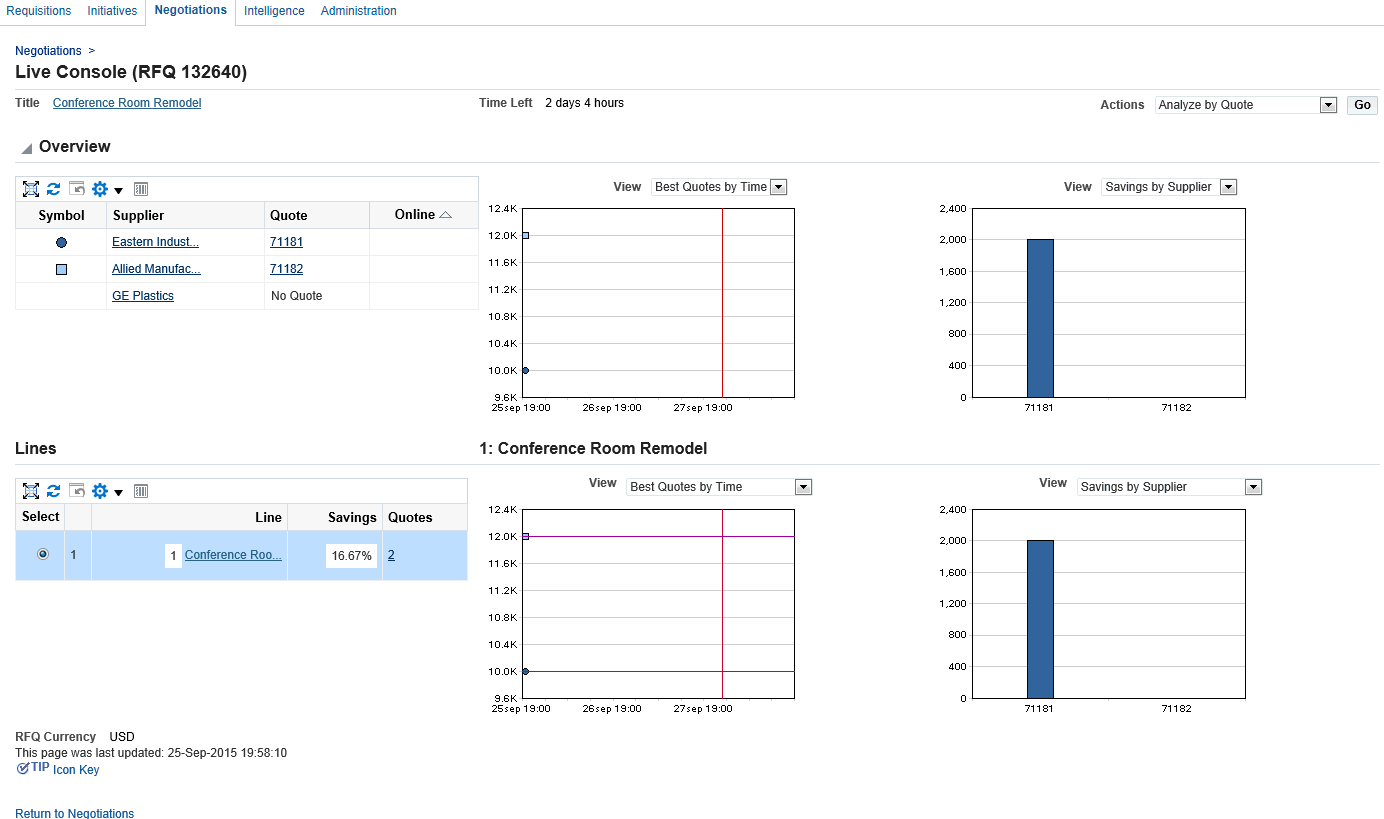Refresh the Overview supplier table
This screenshot has height=819, width=1384.
coord(54,189)
